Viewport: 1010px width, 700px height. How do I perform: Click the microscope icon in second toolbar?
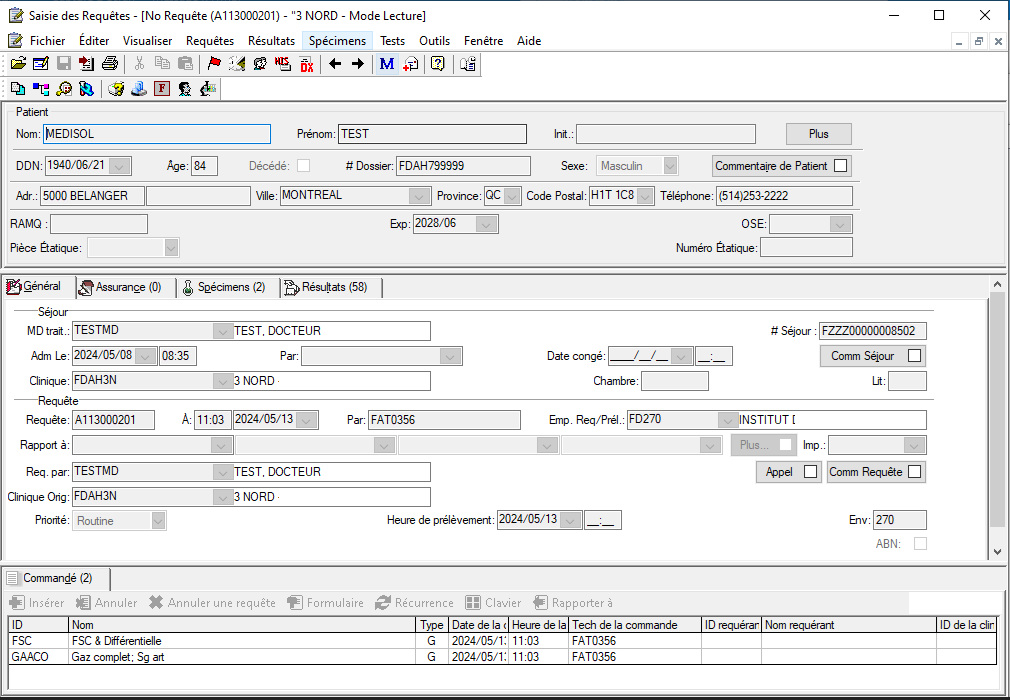pos(208,89)
